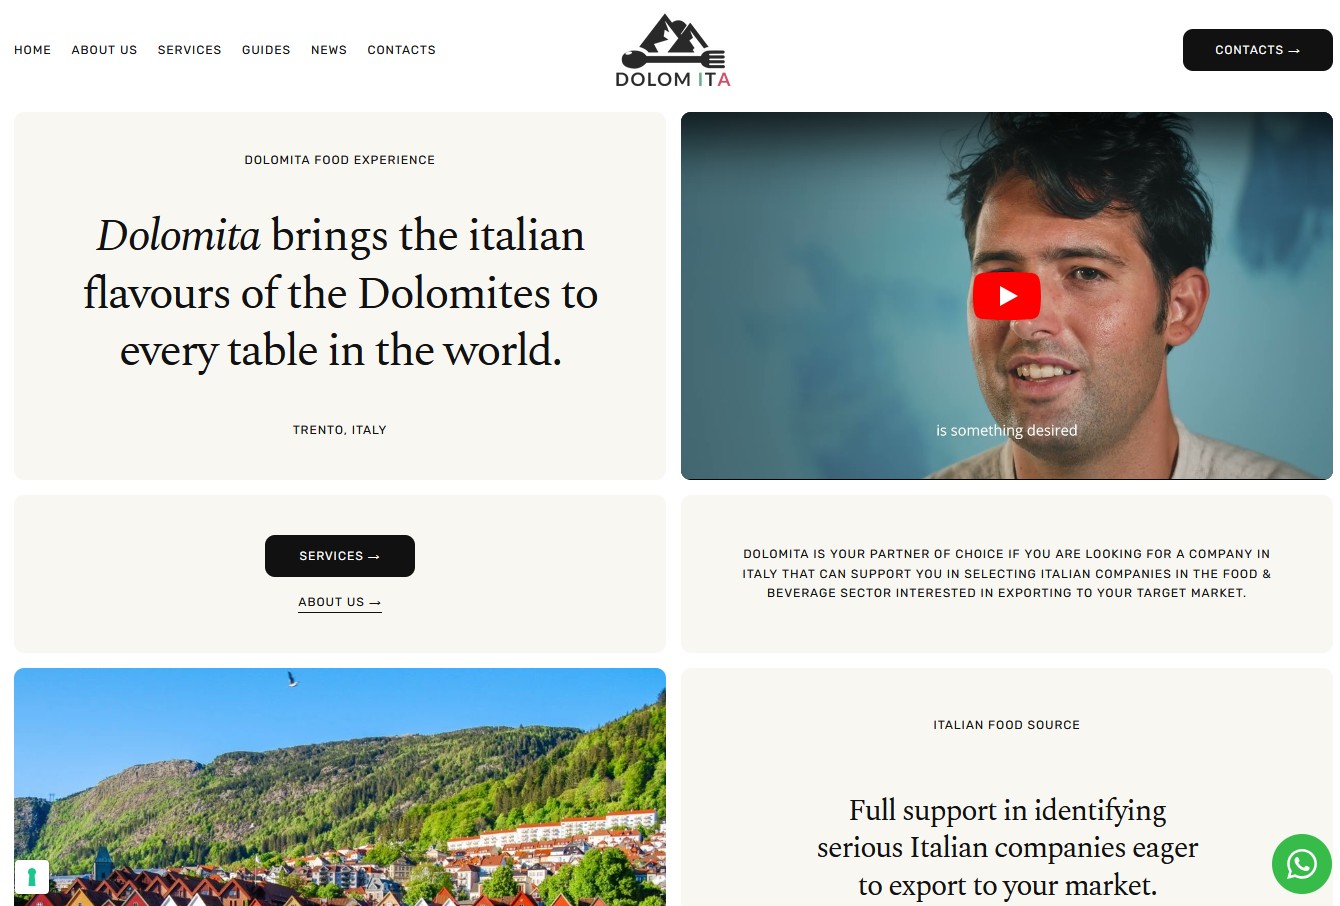Click the Italian Food Source label
The width and height of the screenshot is (1340, 906).
click(1007, 725)
